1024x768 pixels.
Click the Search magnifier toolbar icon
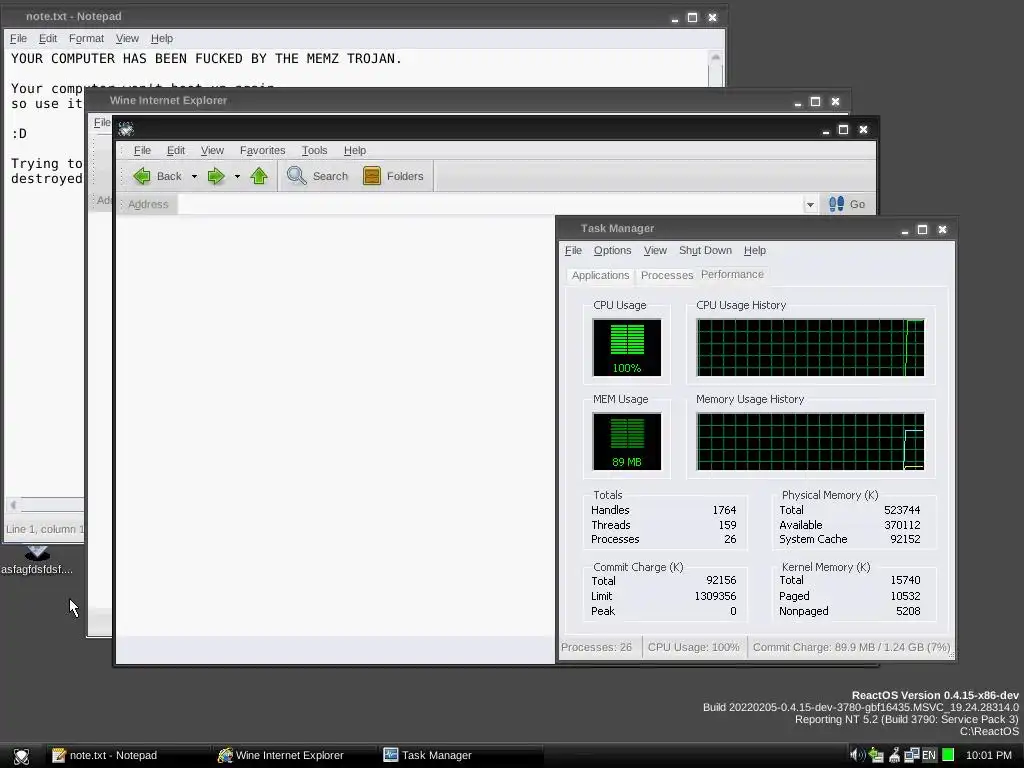click(x=297, y=176)
